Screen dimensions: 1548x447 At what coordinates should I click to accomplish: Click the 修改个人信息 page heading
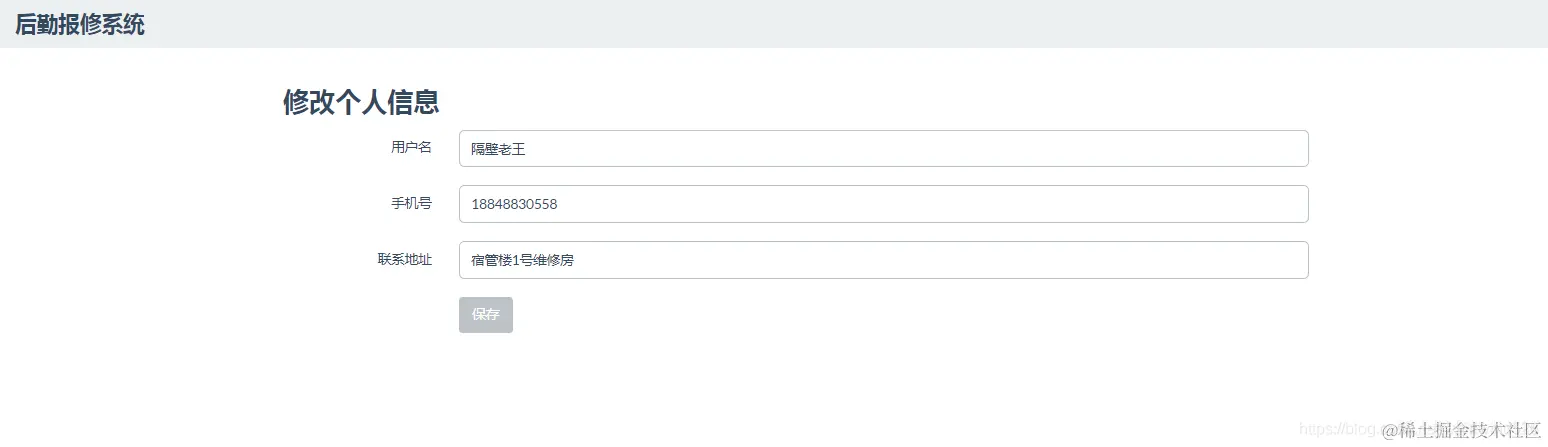(361, 102)
